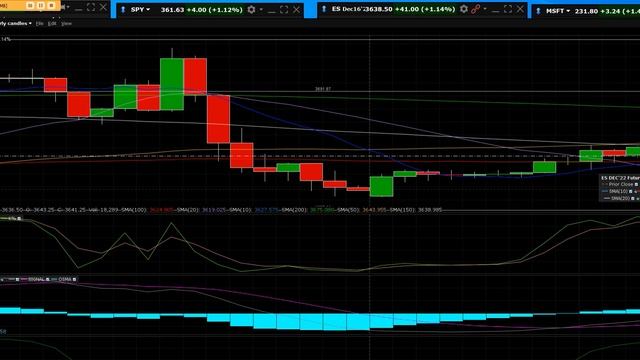Click the Prior Close legend box icon
The image size is (640, 360).
point(636,184)
